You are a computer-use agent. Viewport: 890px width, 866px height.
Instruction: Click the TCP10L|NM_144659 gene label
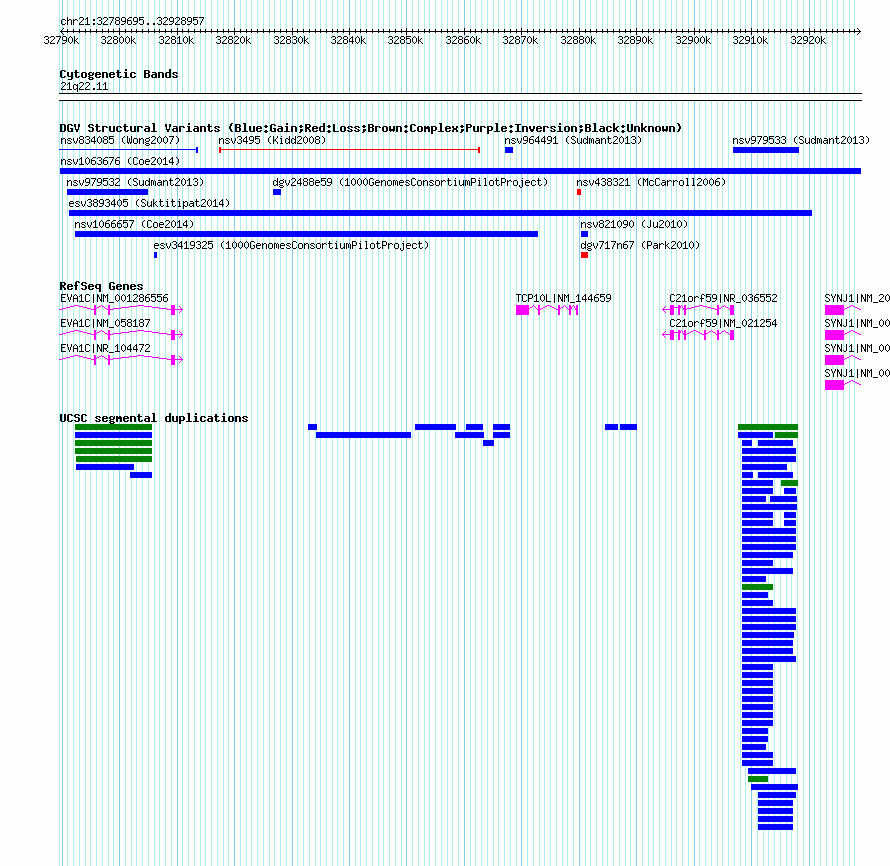coord(564,298)
